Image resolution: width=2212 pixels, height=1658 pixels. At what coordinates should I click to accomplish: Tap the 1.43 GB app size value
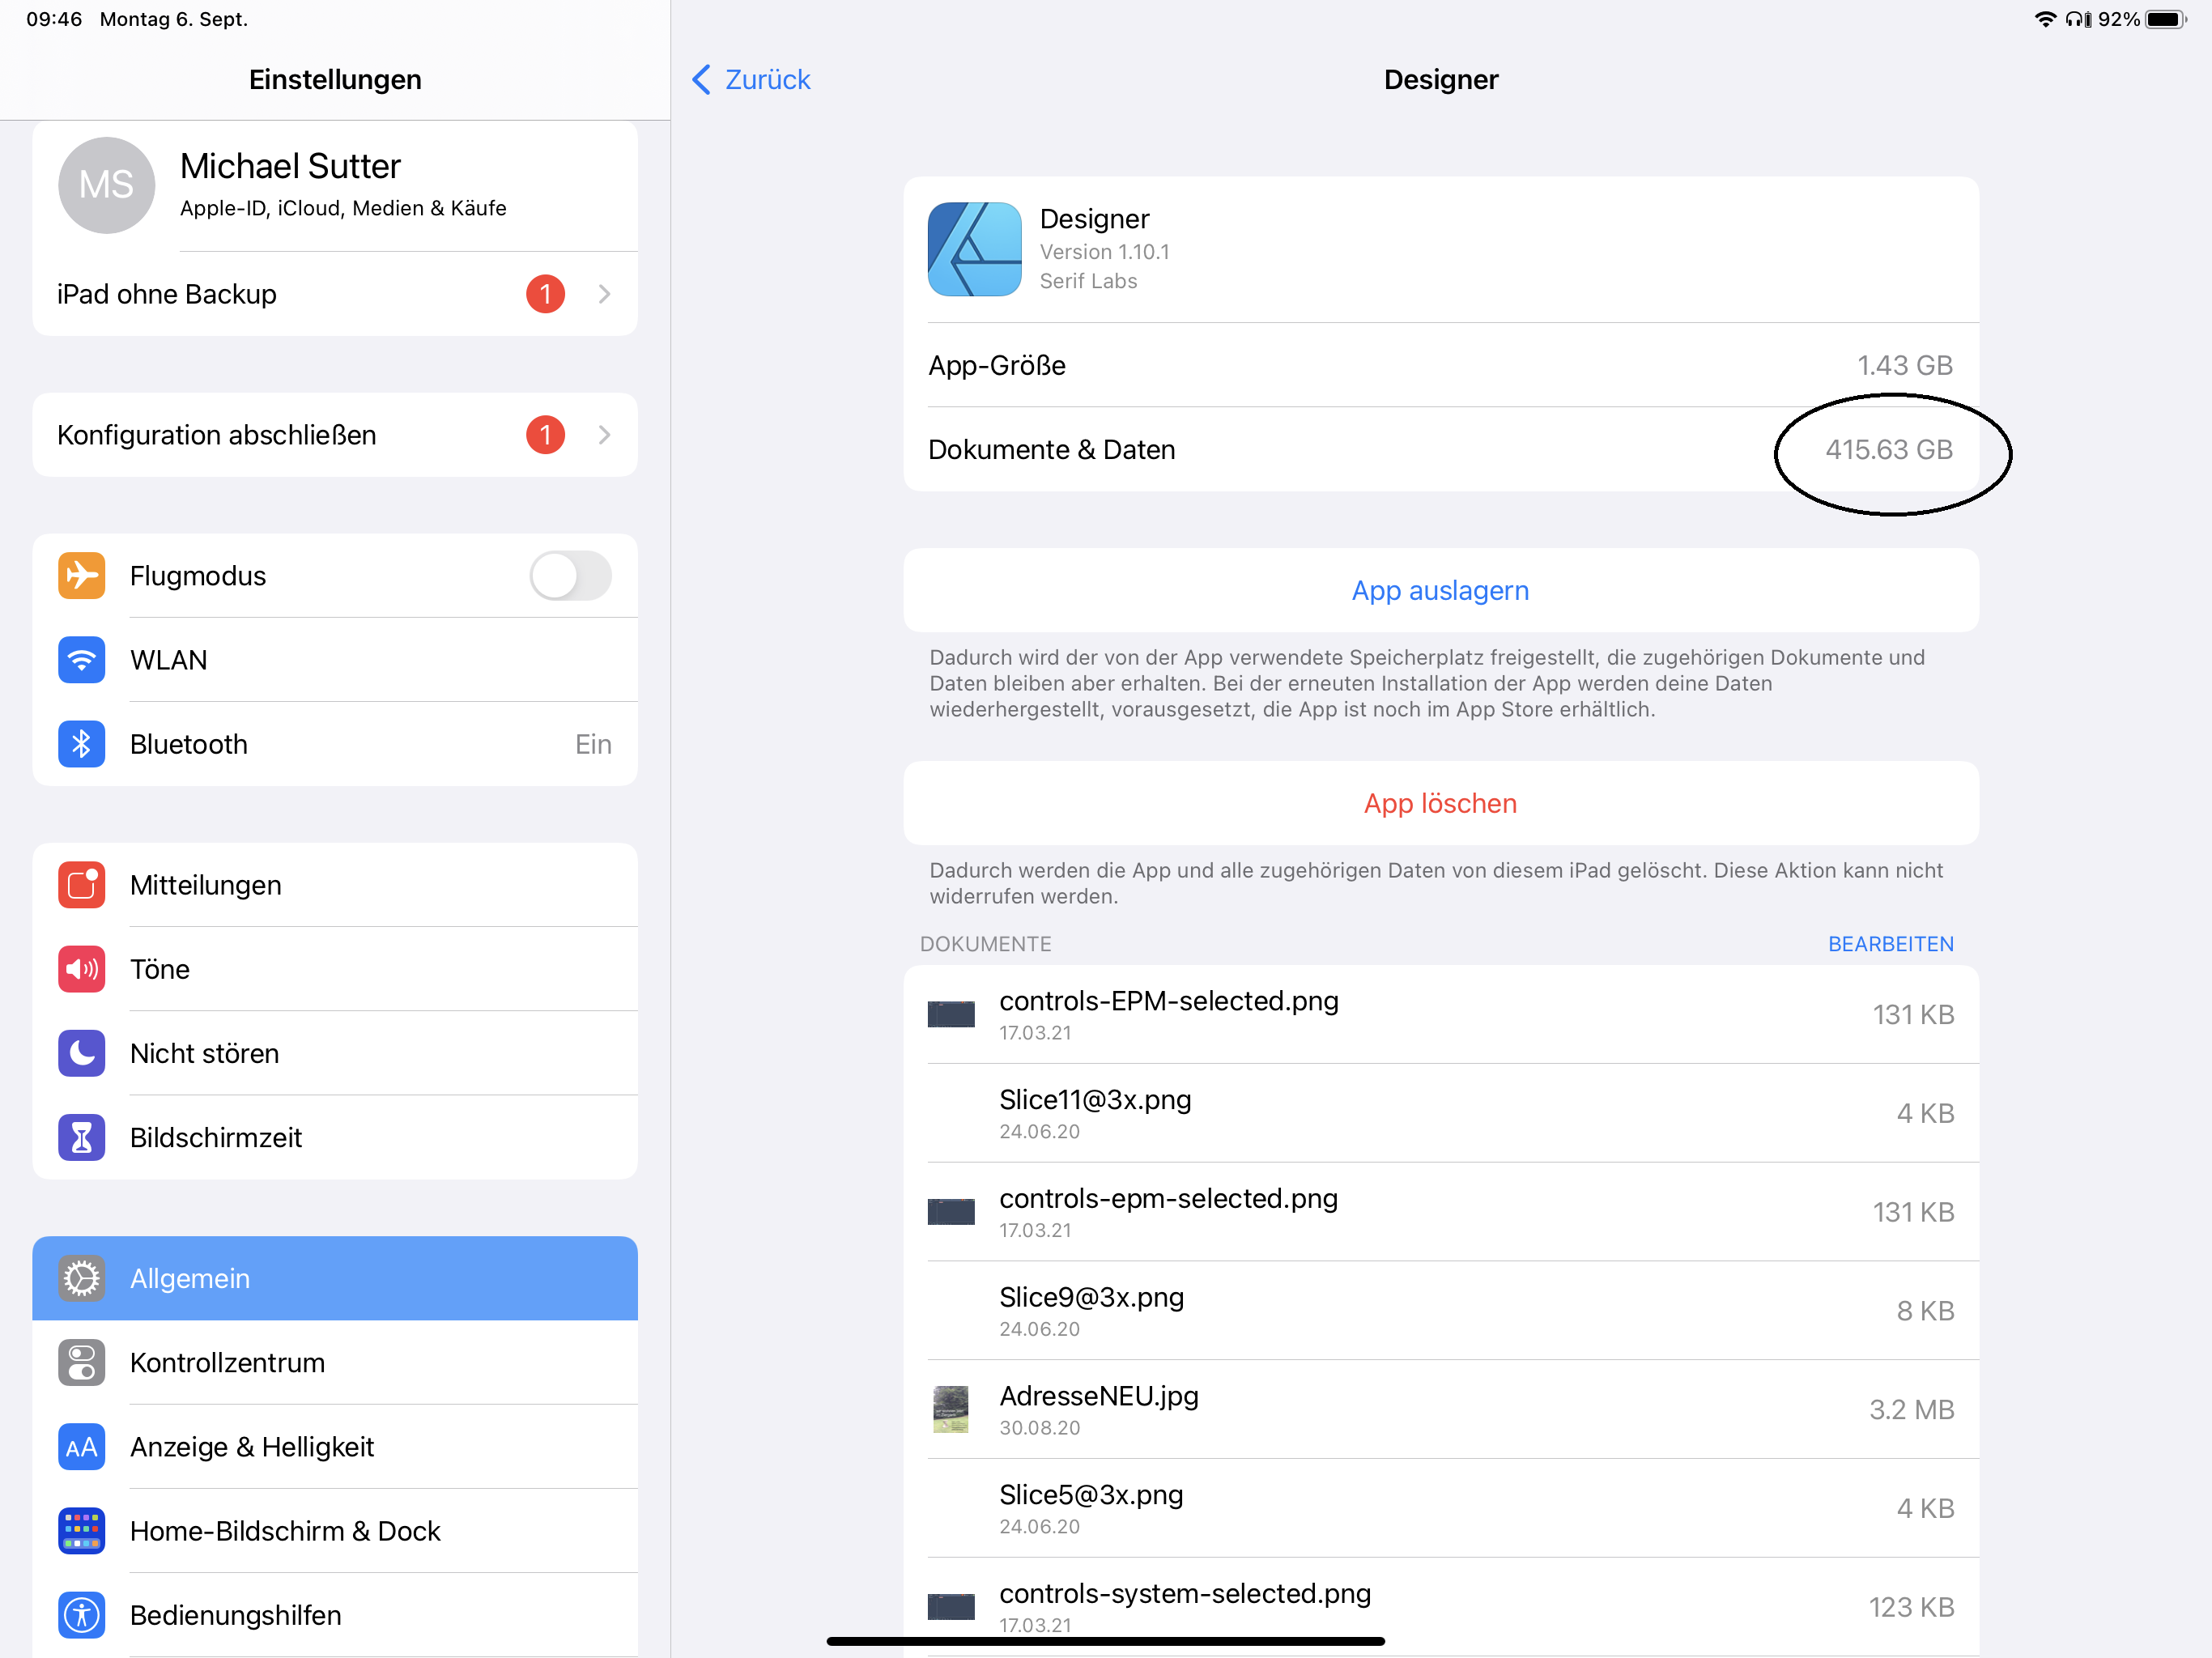1904,365
